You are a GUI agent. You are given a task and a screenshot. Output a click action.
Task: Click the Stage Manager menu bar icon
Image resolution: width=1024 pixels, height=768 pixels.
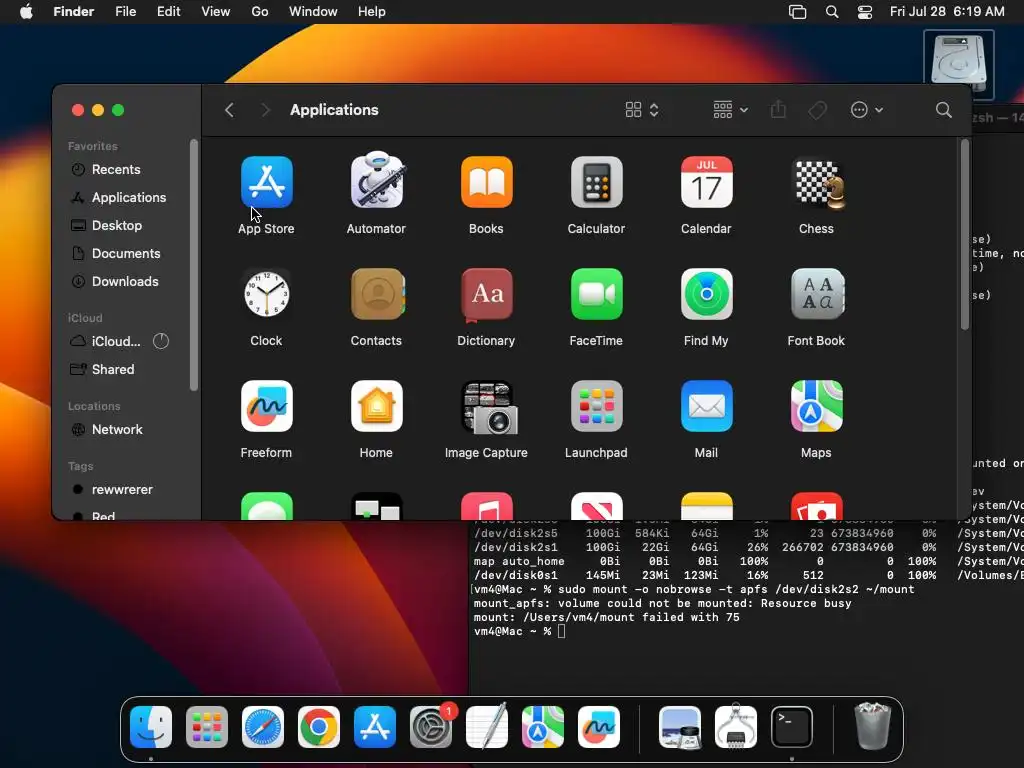[797, 12]
